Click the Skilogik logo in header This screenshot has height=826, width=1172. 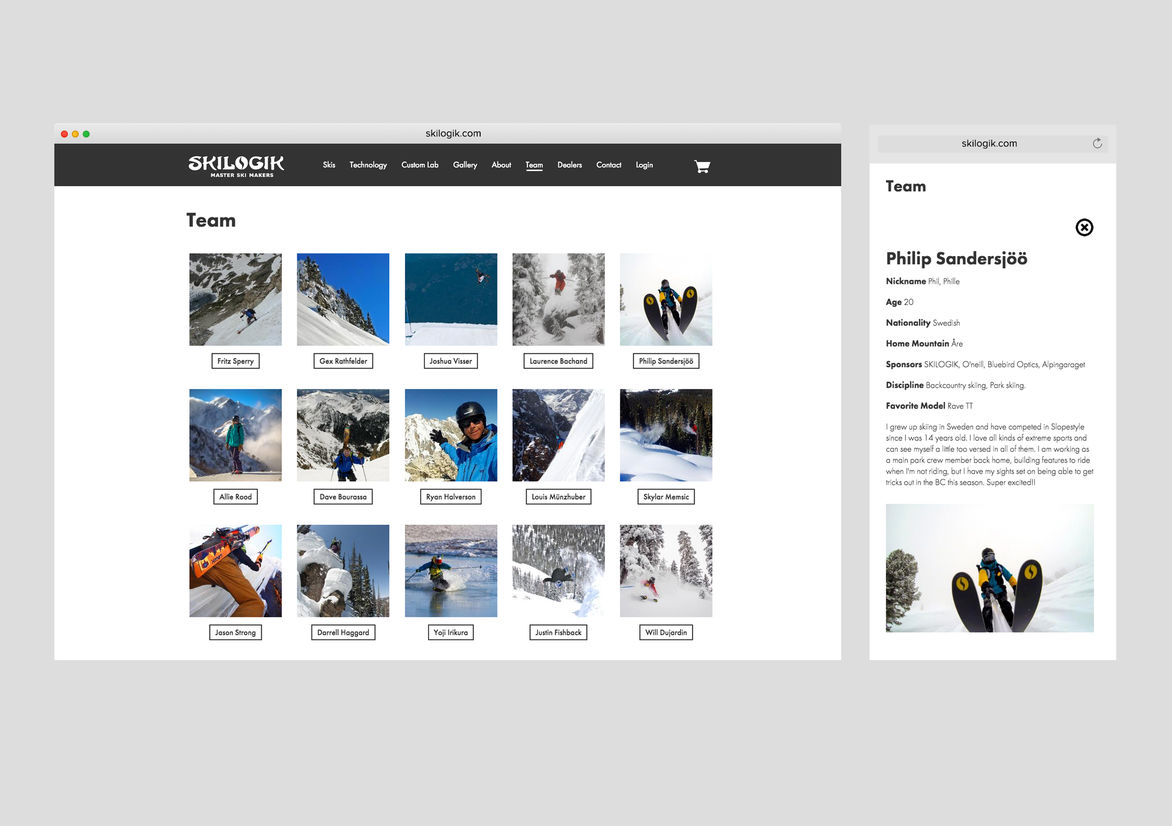236,166
